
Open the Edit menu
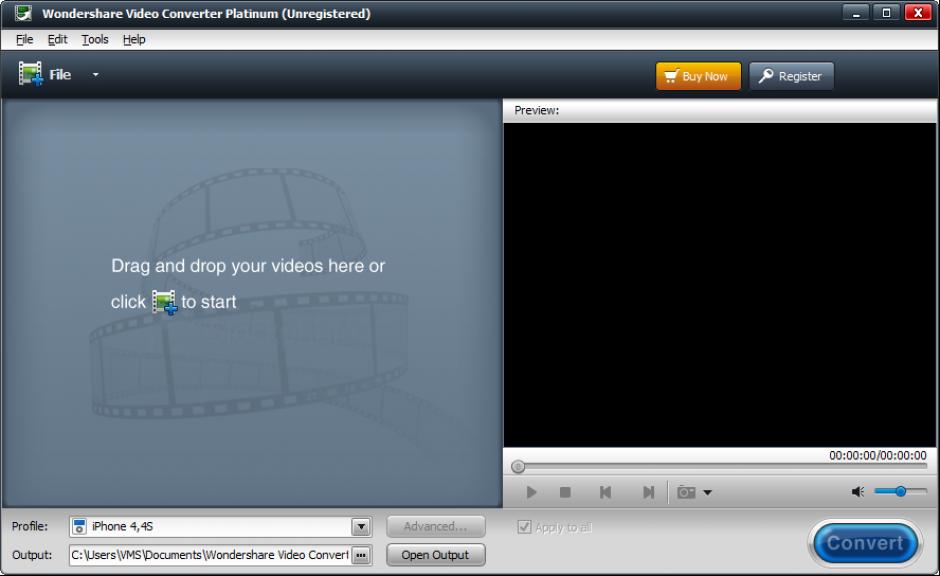pos(57,39)
